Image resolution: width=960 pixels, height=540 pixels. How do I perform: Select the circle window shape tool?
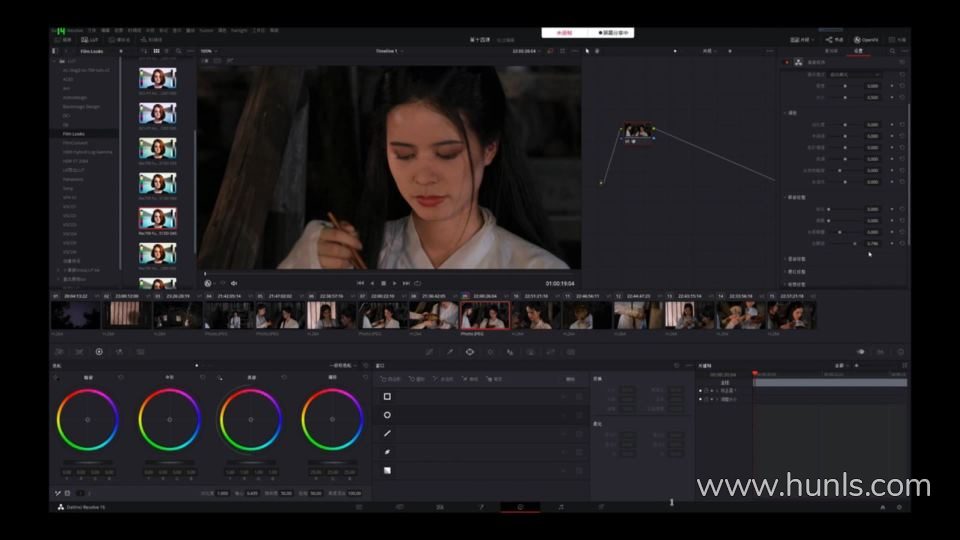click(387, 415)
